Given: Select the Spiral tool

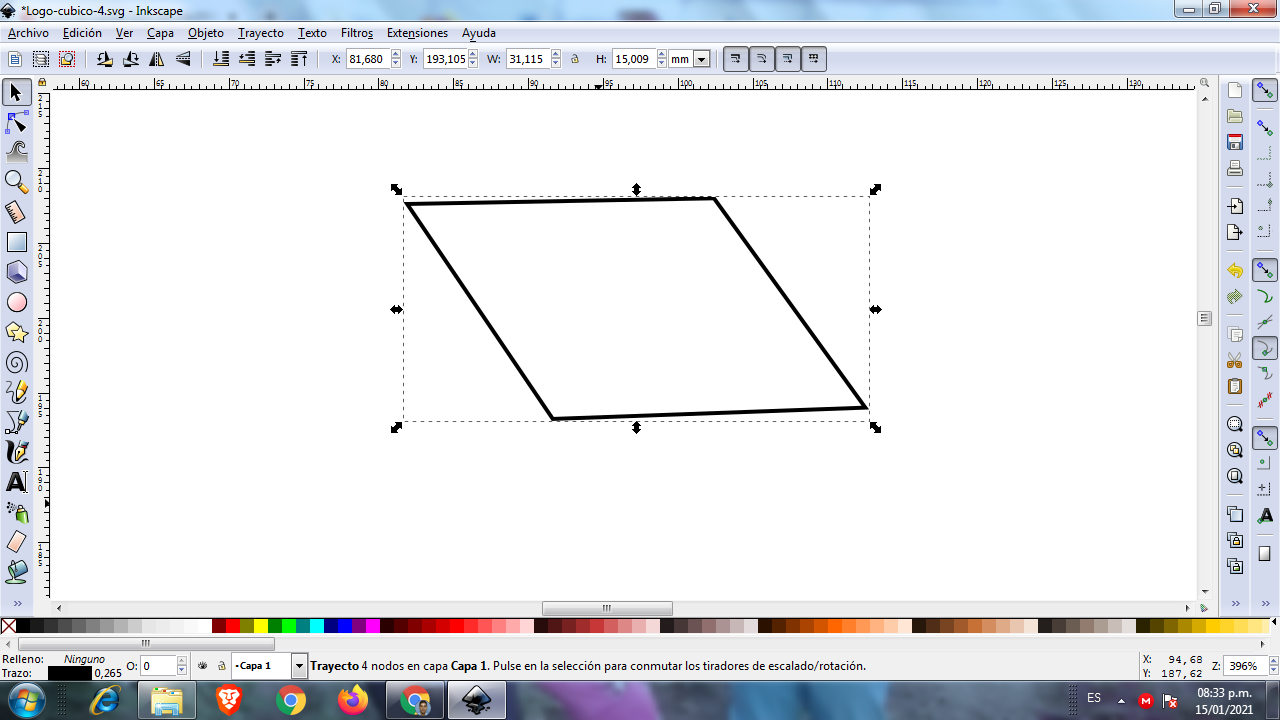Looking at the screenshot, I should coord(16,362).
